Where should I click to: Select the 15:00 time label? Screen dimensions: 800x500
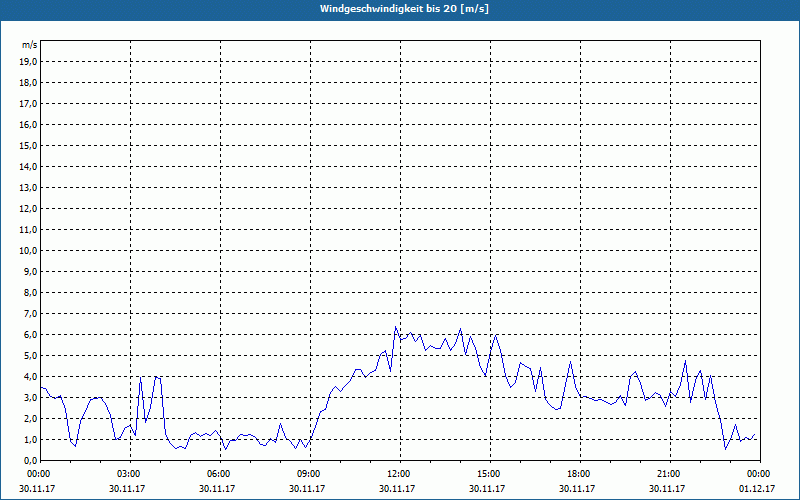pos(490,474)
